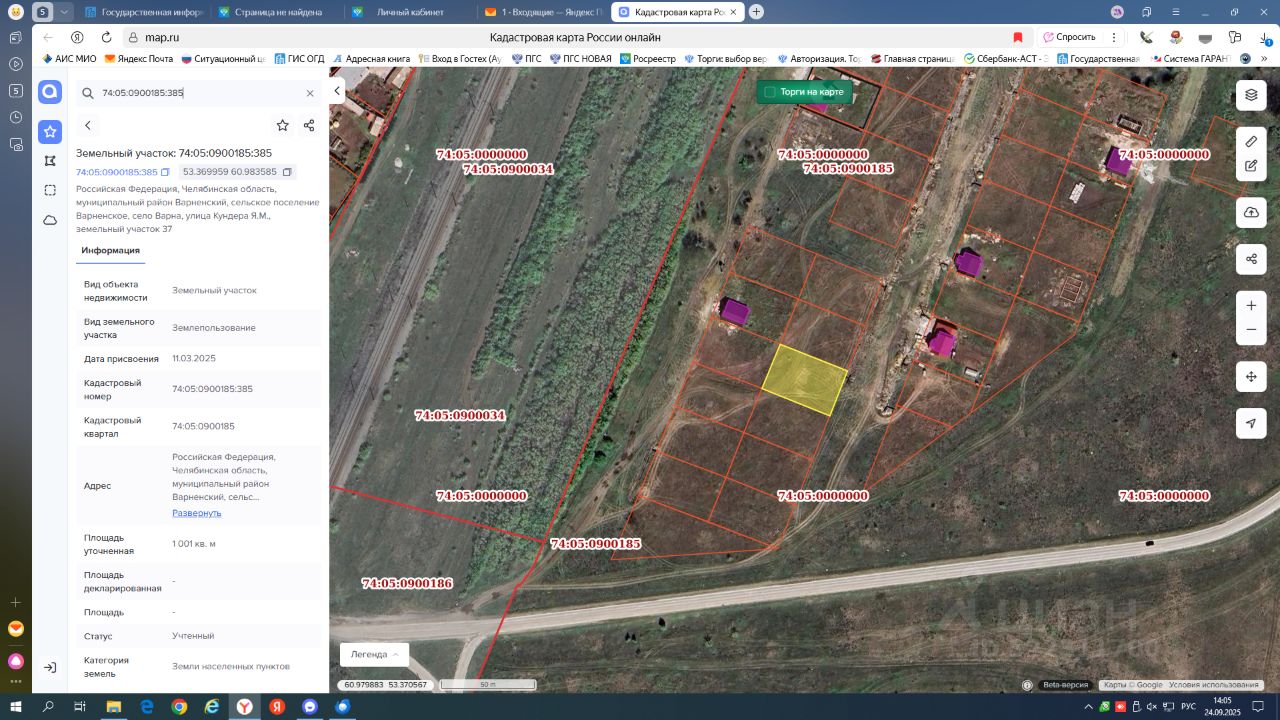
Task: Share the current map view
Action: [1251, 259]
